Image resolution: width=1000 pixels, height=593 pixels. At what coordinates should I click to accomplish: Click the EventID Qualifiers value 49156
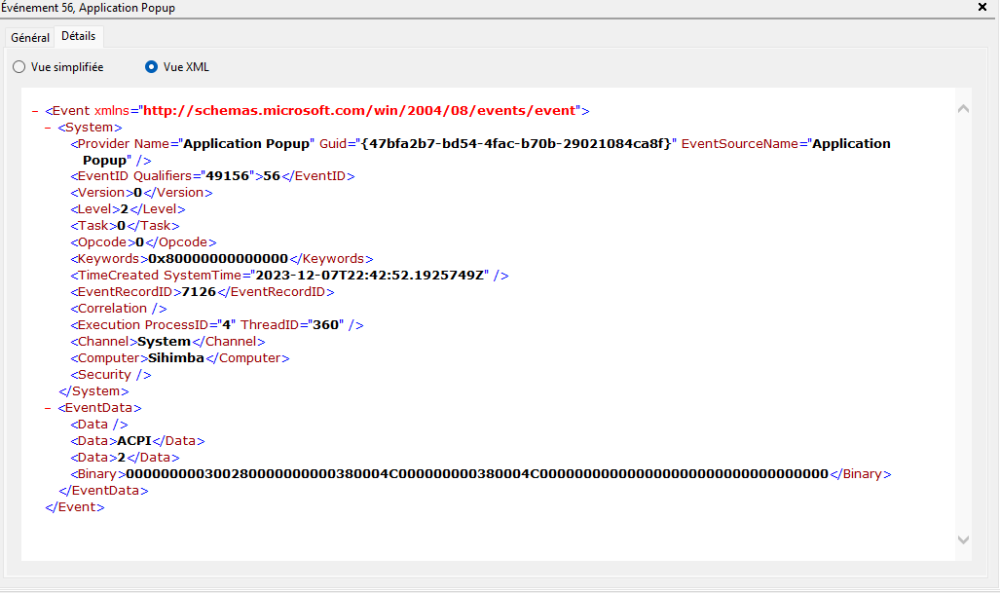tap(226, 176)
